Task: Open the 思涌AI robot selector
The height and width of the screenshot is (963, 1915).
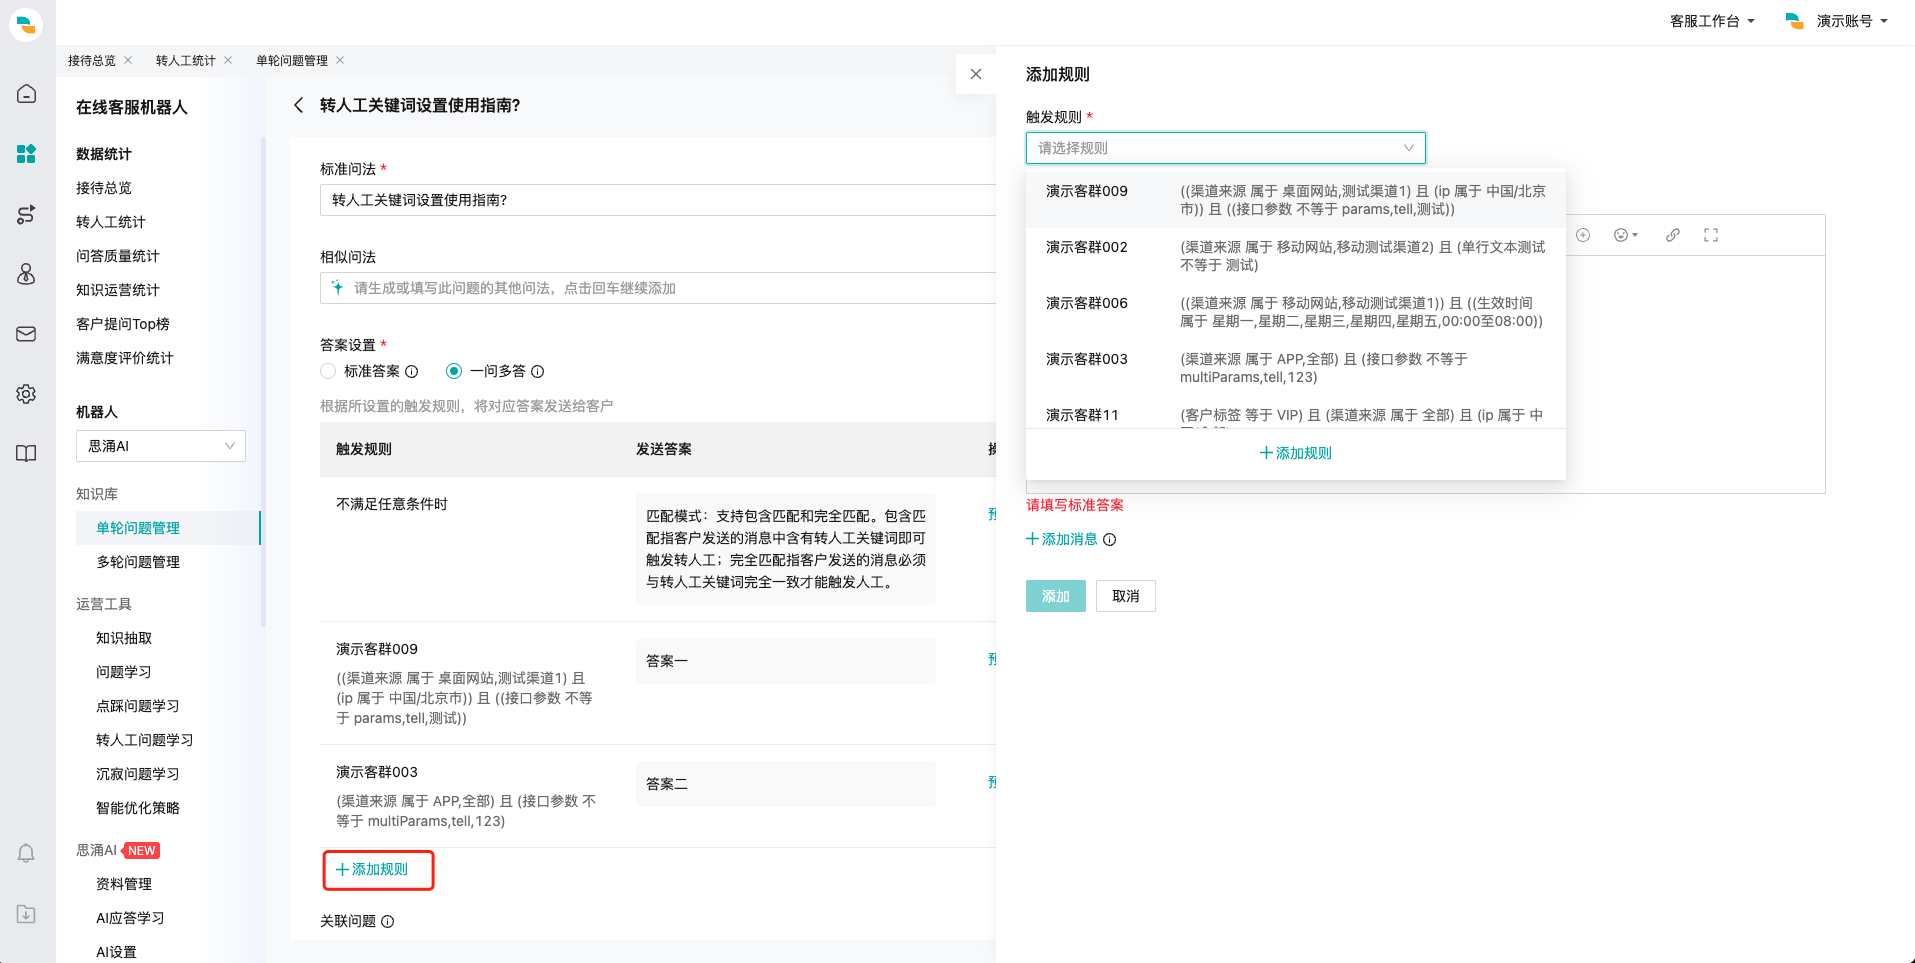Action: coord(161,446)
